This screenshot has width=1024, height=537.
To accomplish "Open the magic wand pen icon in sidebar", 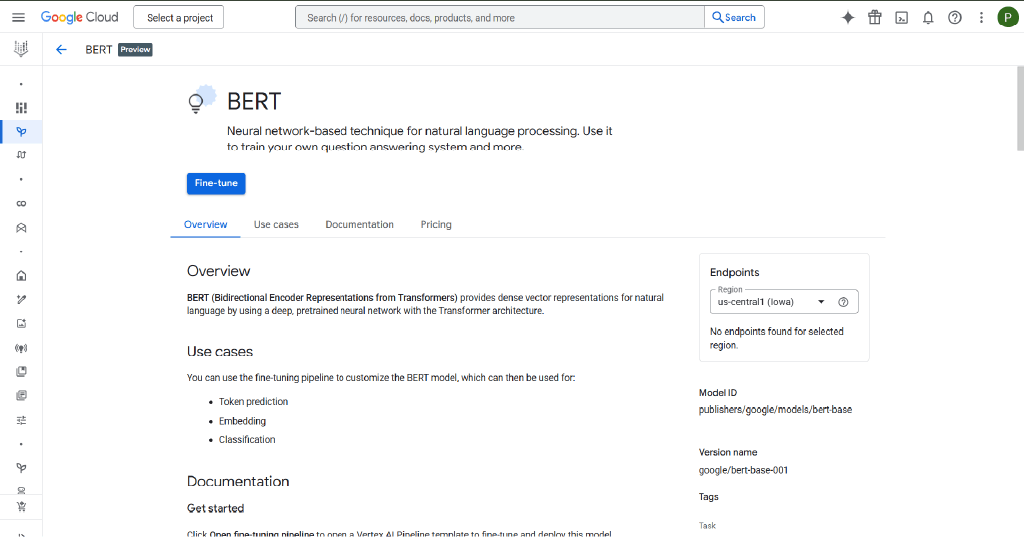I will pyautogui.click(x=21, y=300).
